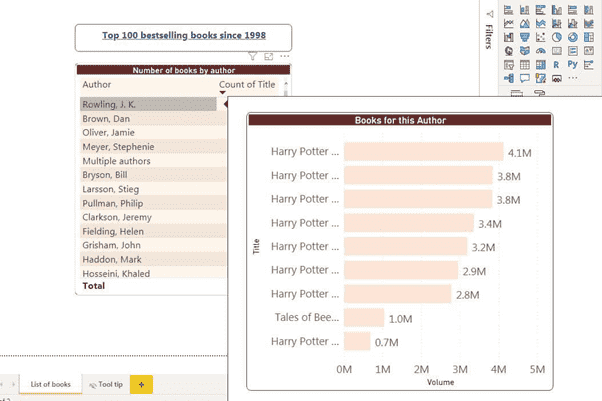Select the Haddon, Mark row
602x401 pixels.
(x=153, y=259)
